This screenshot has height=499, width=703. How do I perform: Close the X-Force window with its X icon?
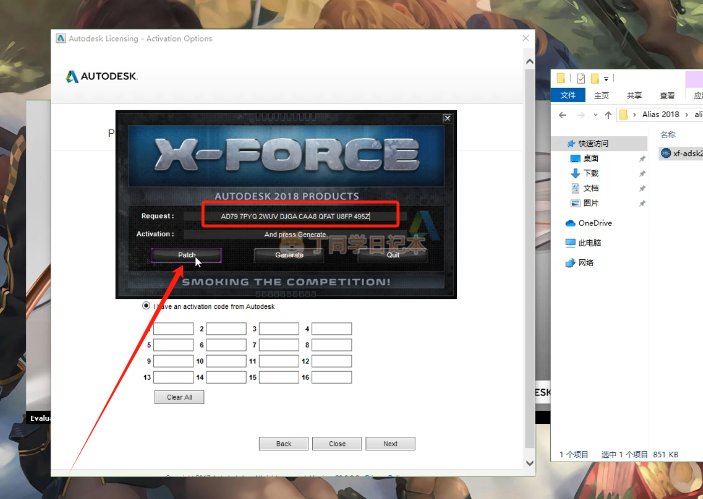tap(447, 118)
